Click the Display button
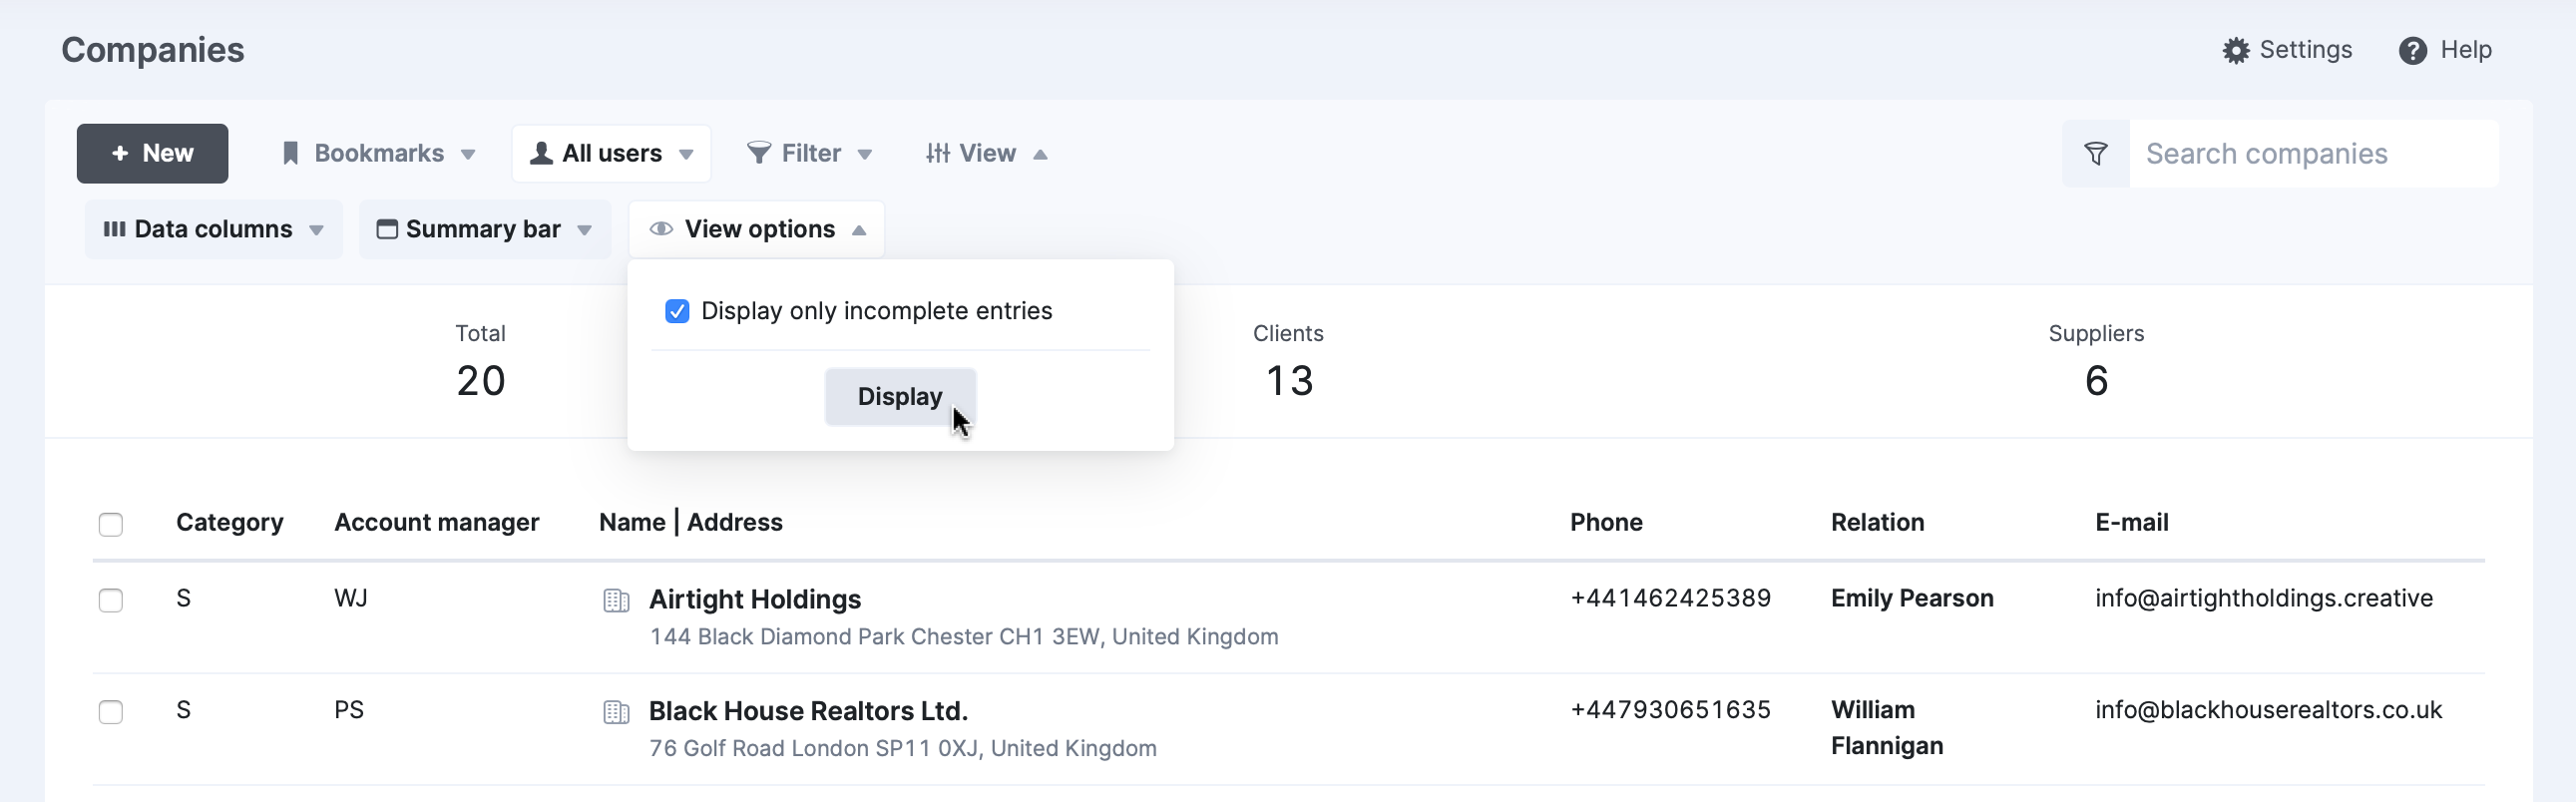 pyautogui.click(x=900, y=397)
